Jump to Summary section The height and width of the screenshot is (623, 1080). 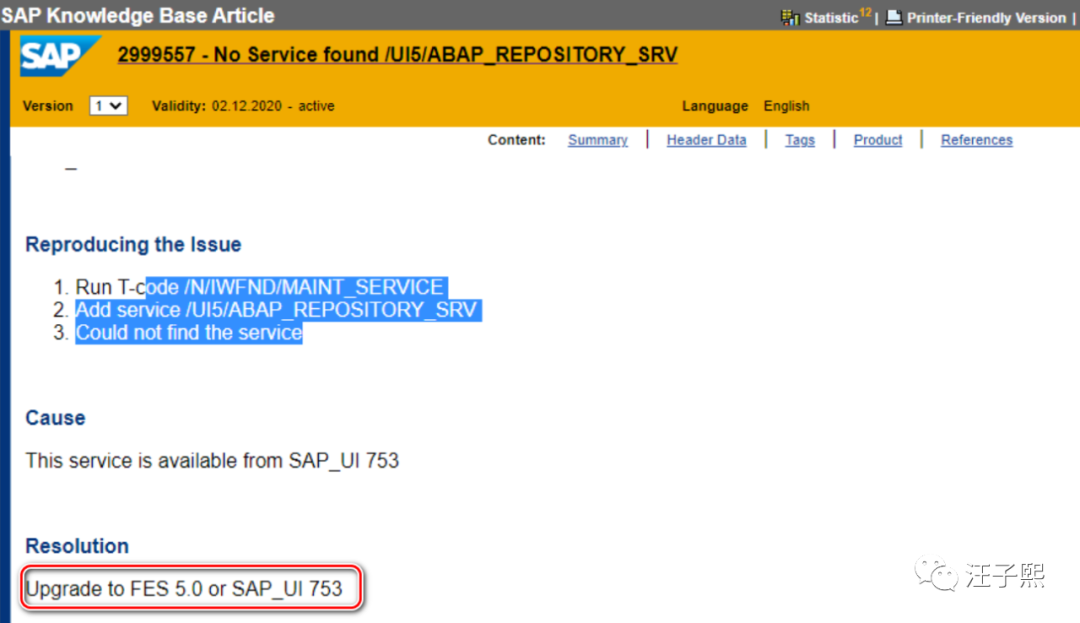[x=597, y=140]
